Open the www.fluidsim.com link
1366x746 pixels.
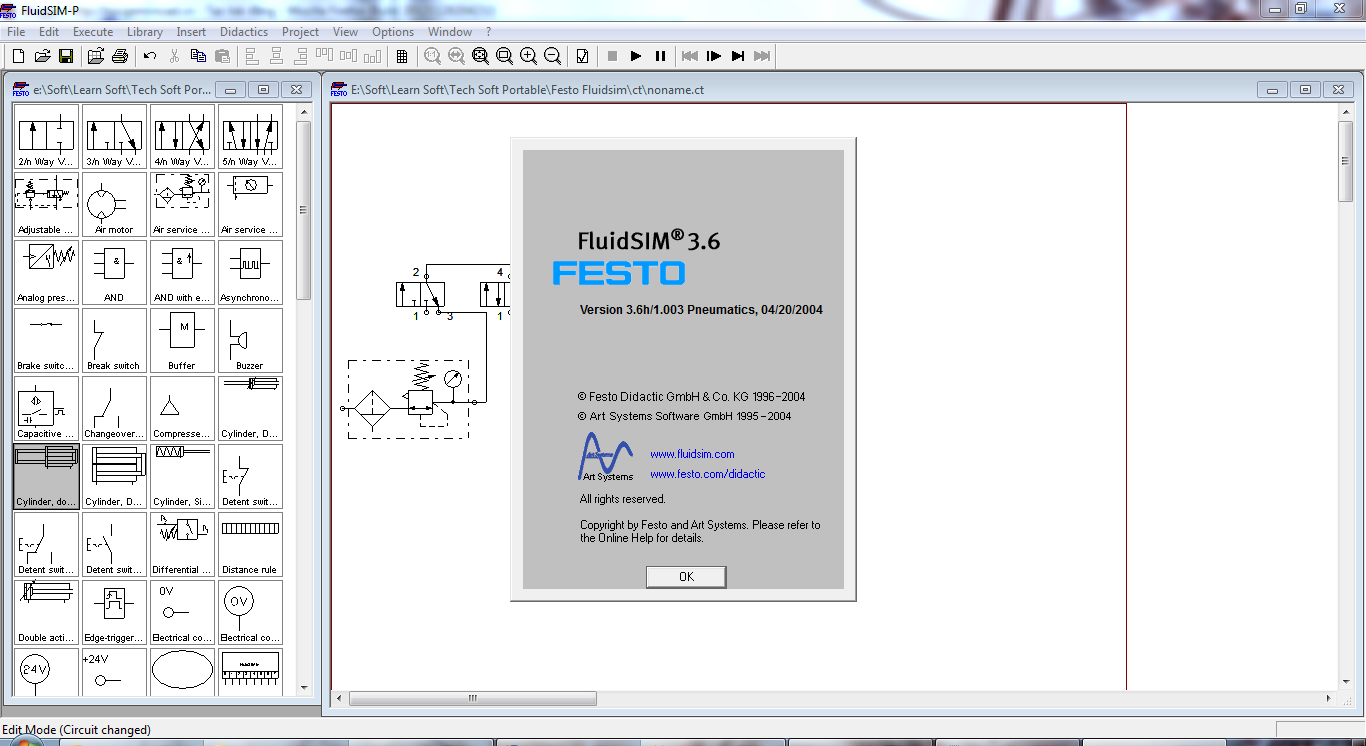(692, 454)
